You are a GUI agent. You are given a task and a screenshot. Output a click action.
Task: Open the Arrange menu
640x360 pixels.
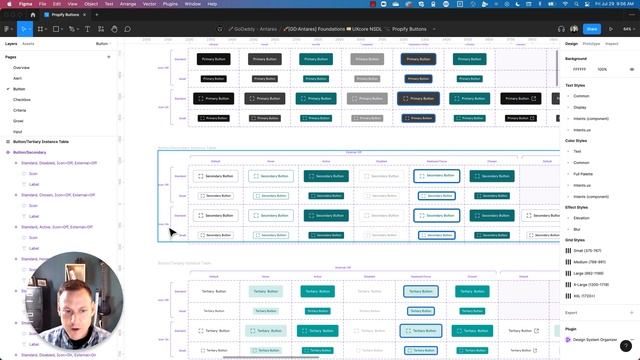pyautogui.click(x=128, y=4)
